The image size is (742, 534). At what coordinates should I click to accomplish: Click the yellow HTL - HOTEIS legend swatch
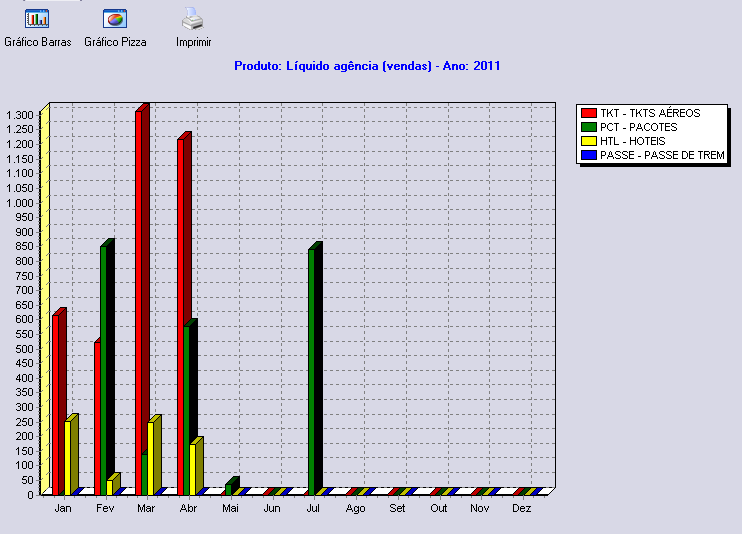click(589, 141)
